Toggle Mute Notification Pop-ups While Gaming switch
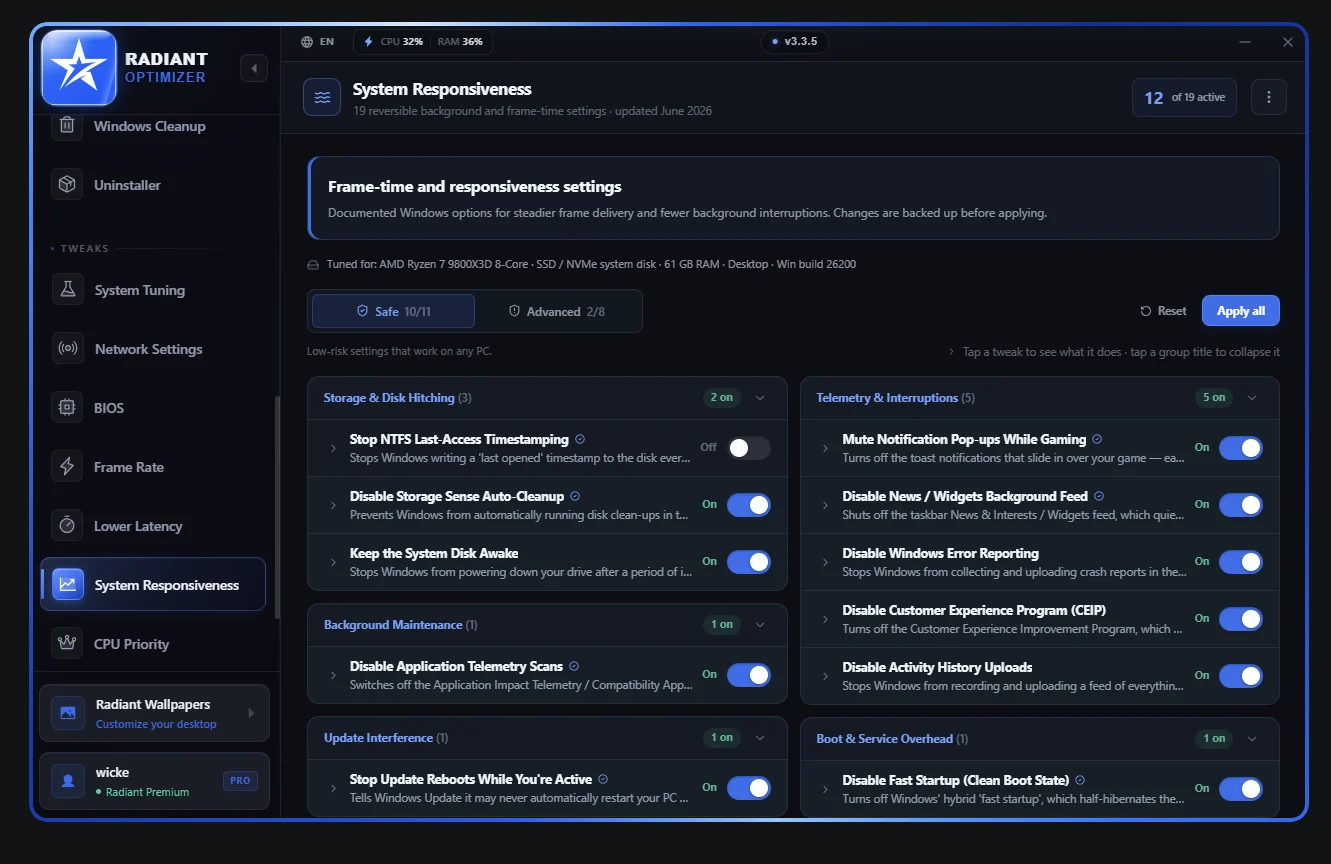1331x864 pixels. pyautogui.click(x=1241, y=448)
